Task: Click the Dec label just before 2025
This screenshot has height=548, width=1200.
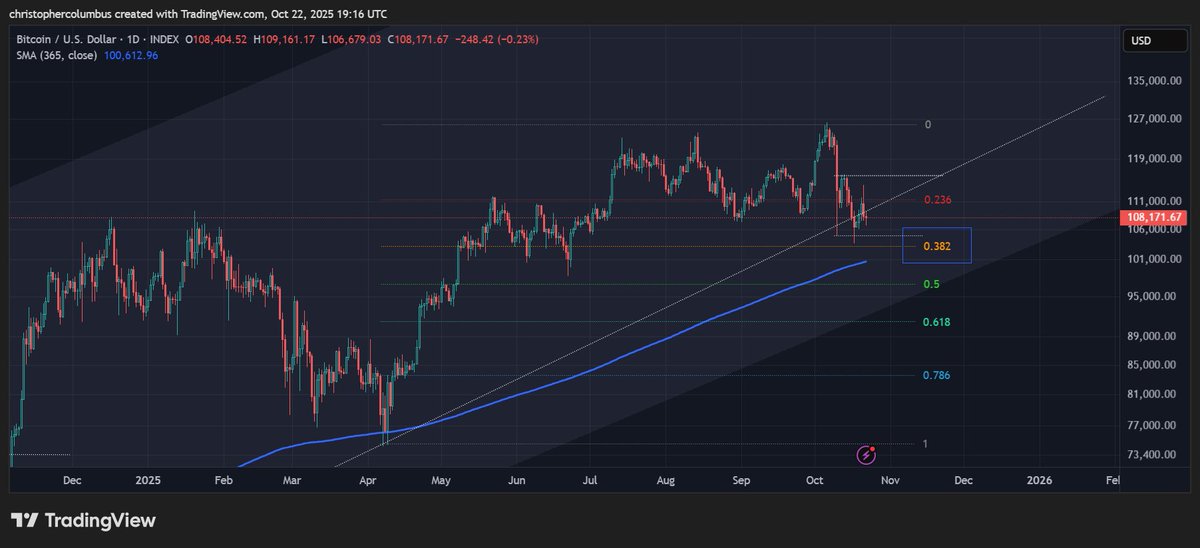Action: point(72,480)
